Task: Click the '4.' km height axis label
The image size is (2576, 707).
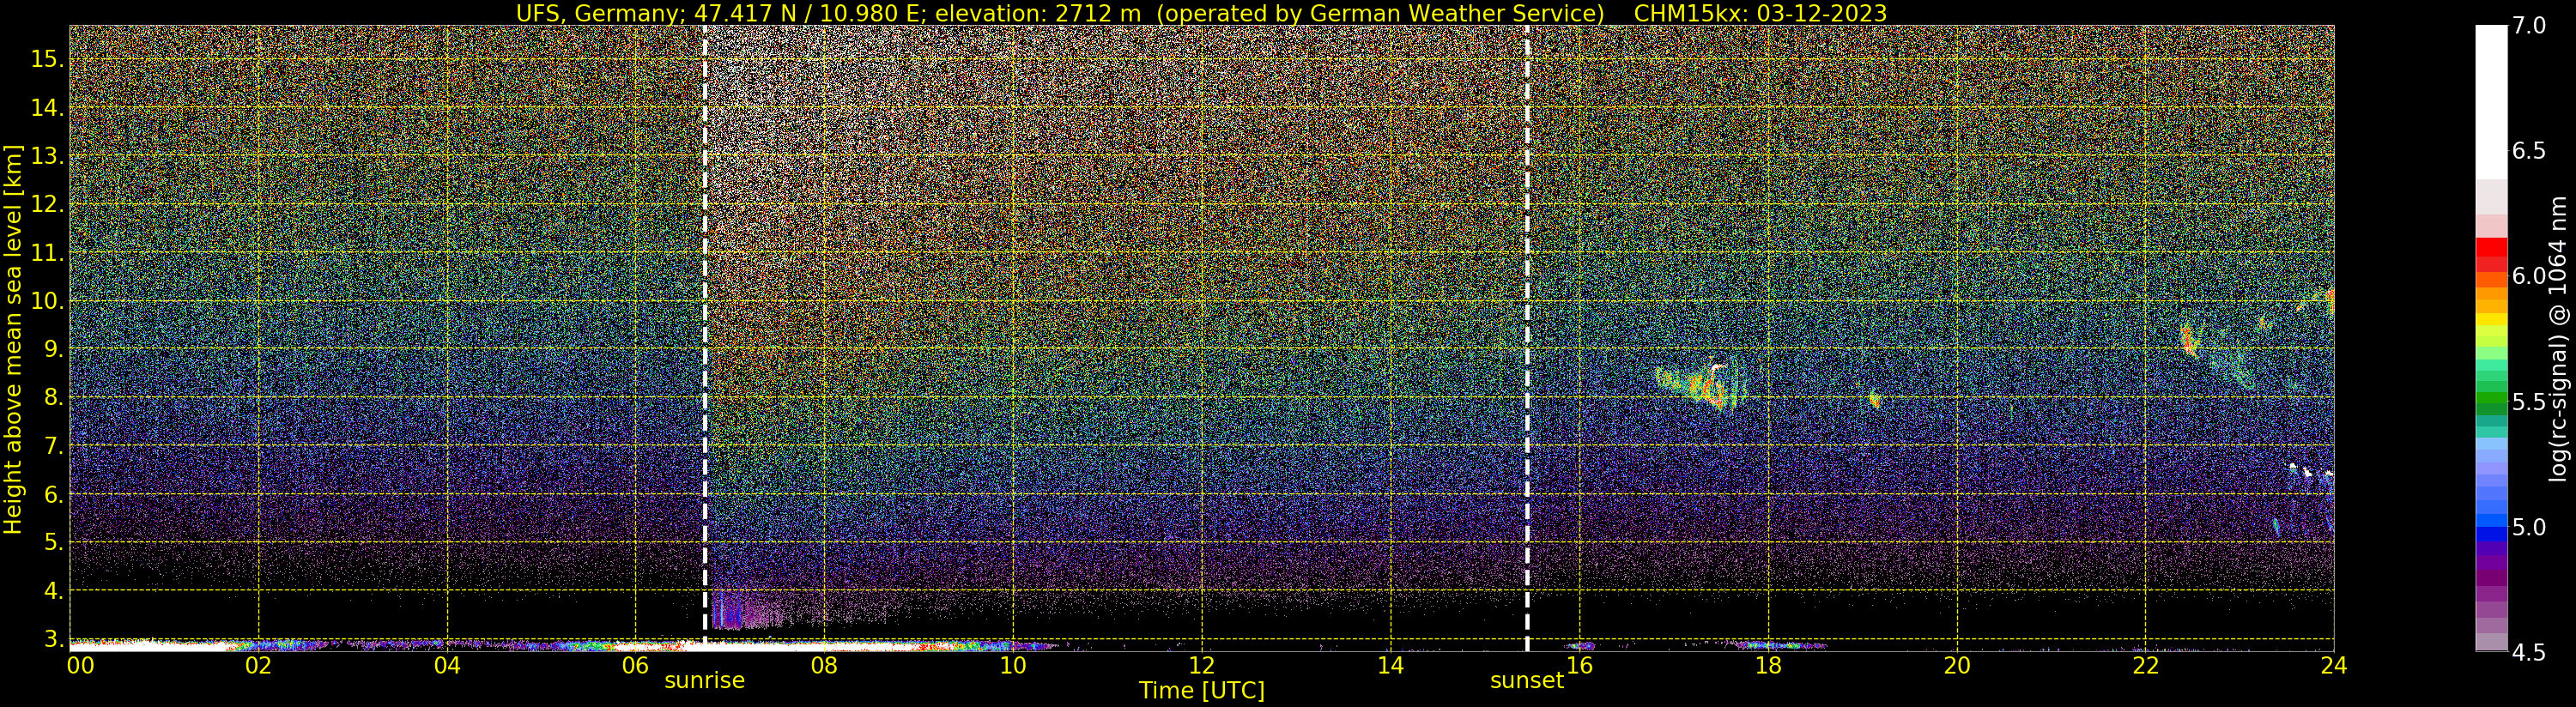Action: pyautogui.click(x=53, y=591)
